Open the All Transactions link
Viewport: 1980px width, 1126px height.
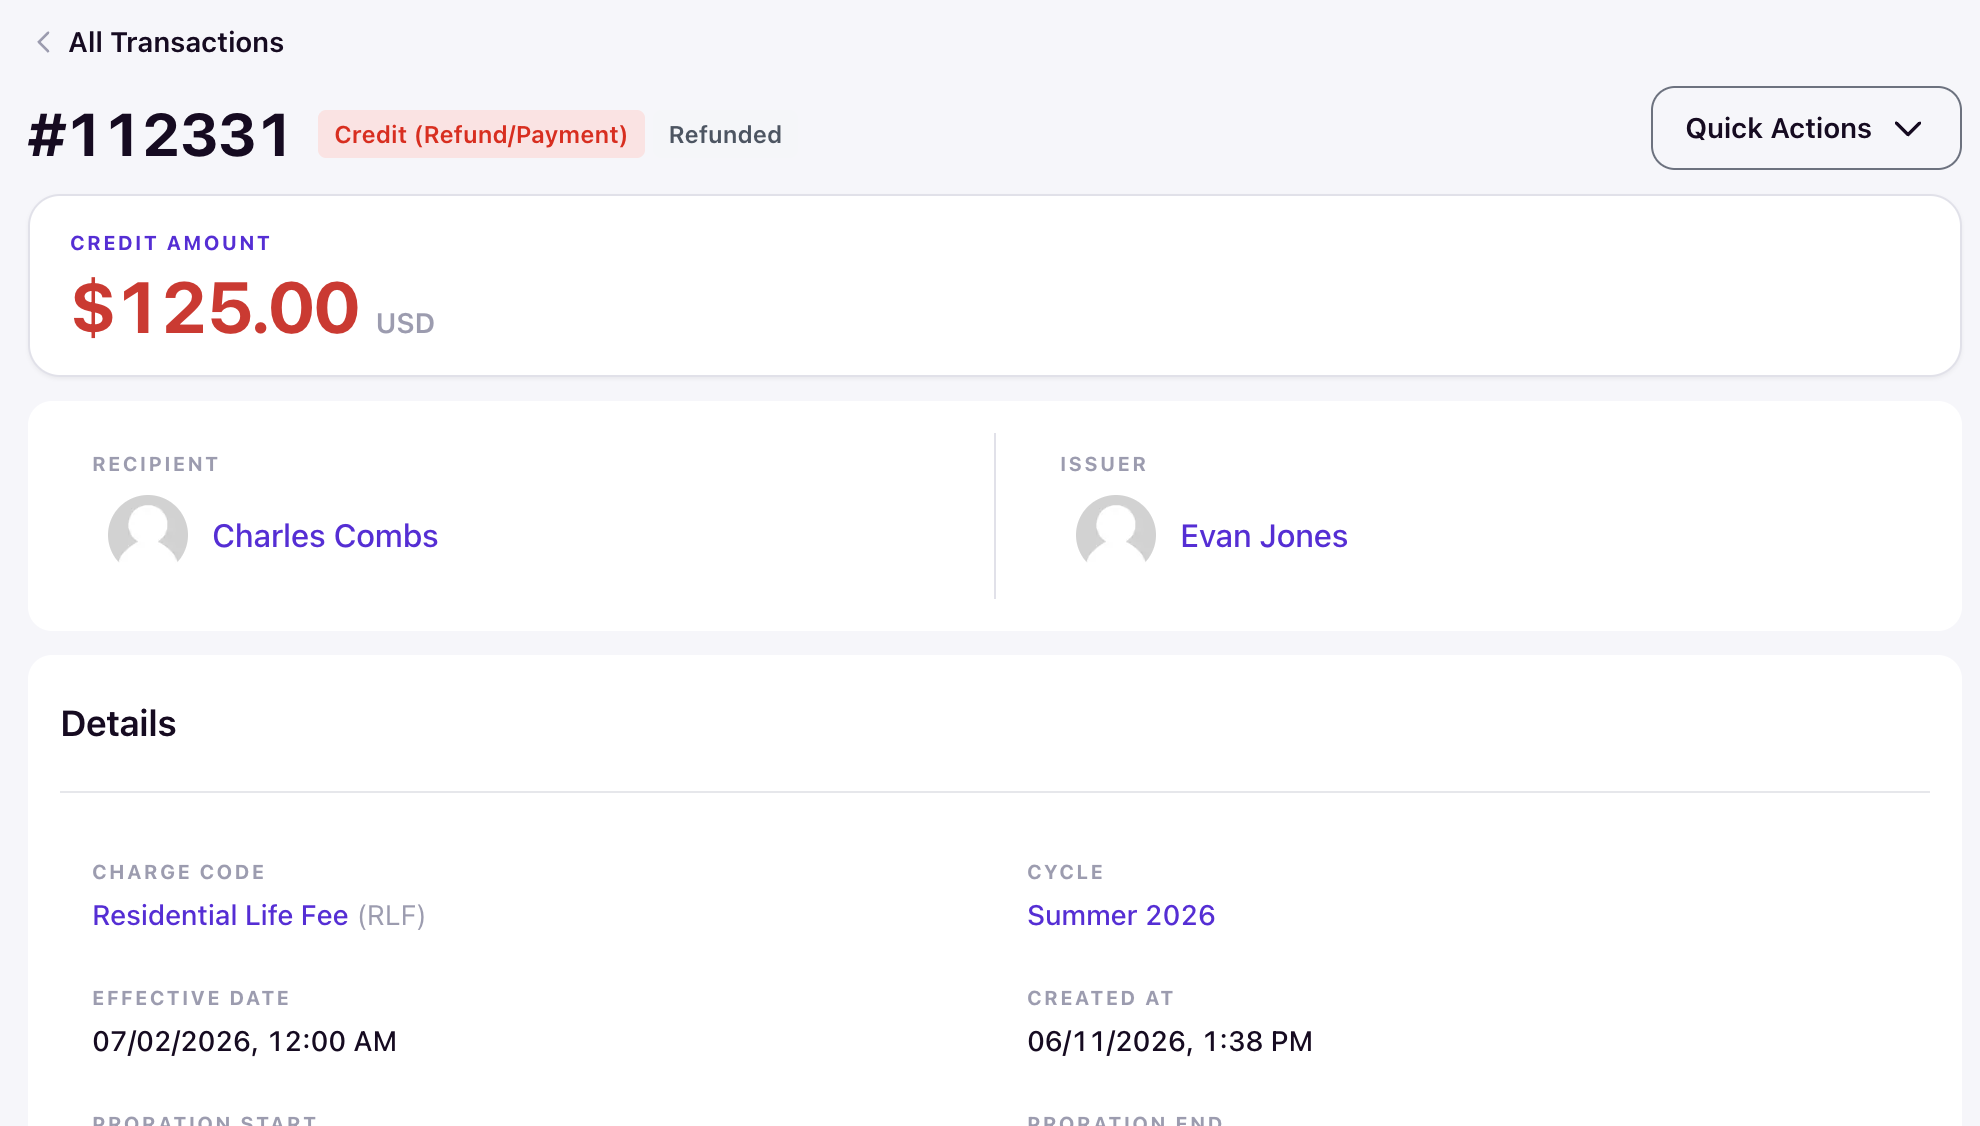pyautogui.click(x=176, y=42)
